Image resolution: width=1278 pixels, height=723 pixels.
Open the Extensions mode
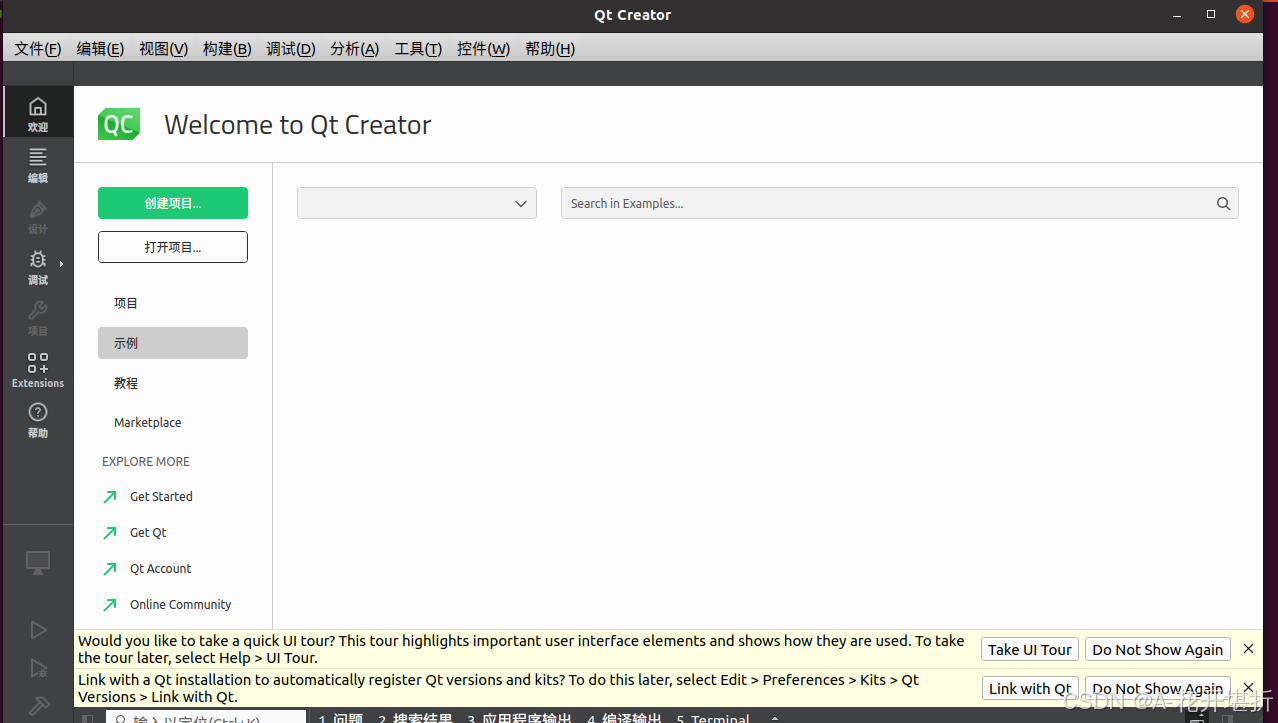(37, 369)
